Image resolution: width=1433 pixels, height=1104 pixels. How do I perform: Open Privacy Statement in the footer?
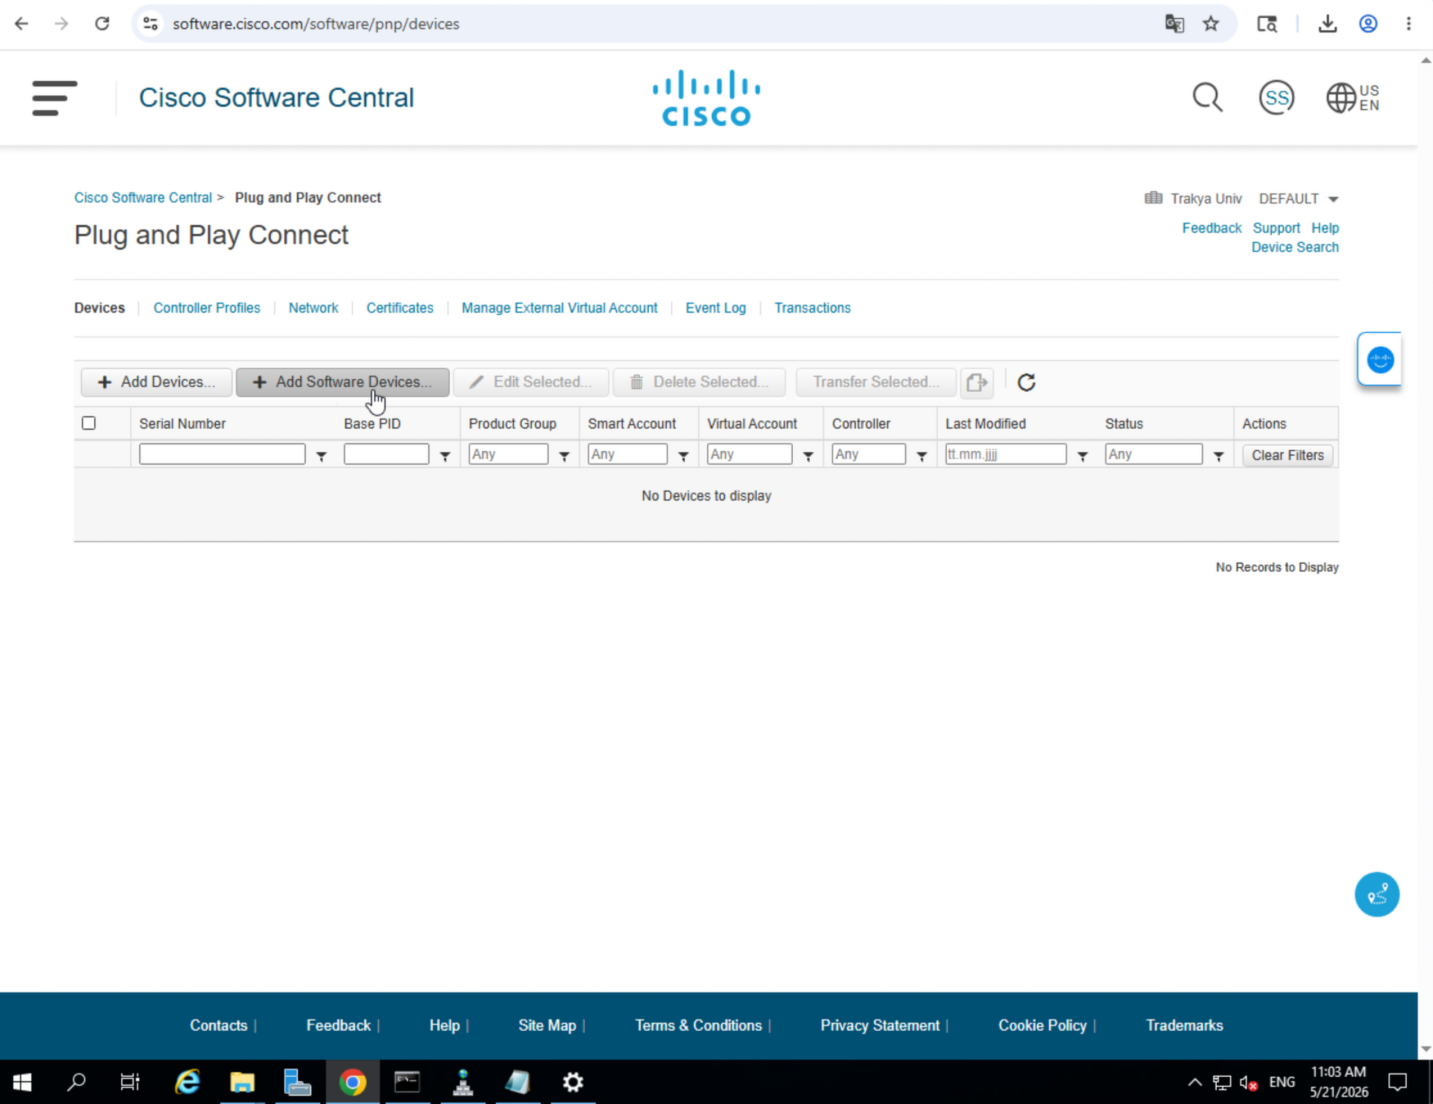coord(880,1025)
